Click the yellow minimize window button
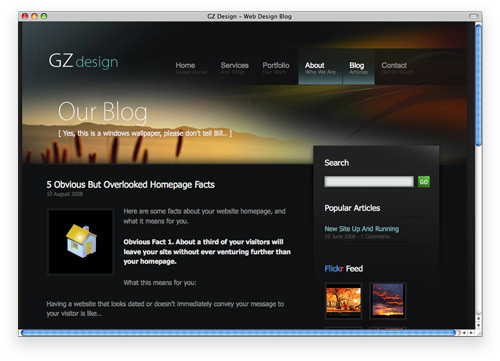The image size is (500, 361). pos(34,16)
